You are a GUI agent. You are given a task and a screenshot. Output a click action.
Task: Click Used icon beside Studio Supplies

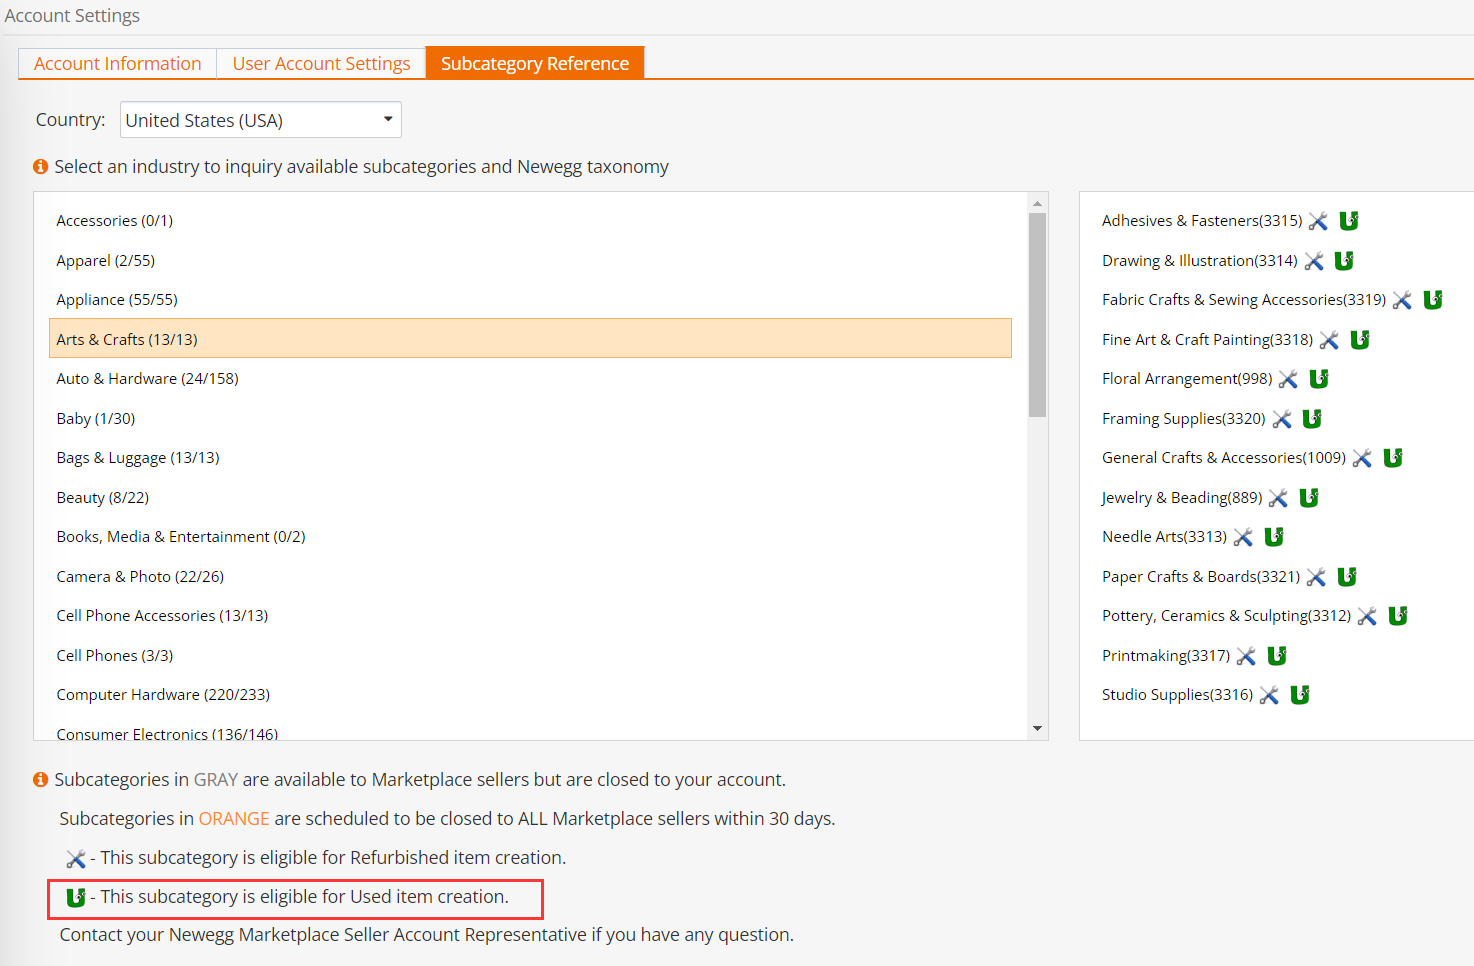click(x=1300, y=695)
